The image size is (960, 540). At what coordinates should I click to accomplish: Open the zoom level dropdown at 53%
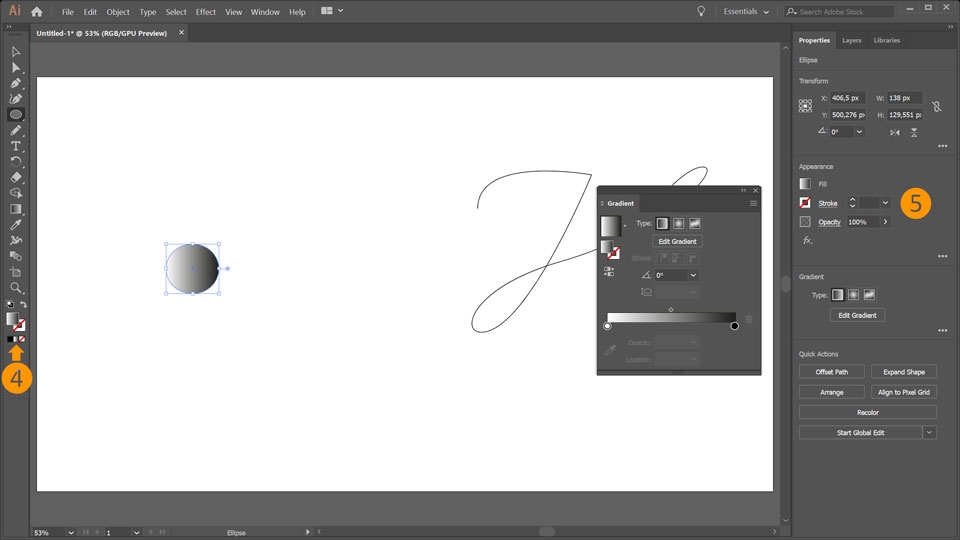[x=71, y=533]
